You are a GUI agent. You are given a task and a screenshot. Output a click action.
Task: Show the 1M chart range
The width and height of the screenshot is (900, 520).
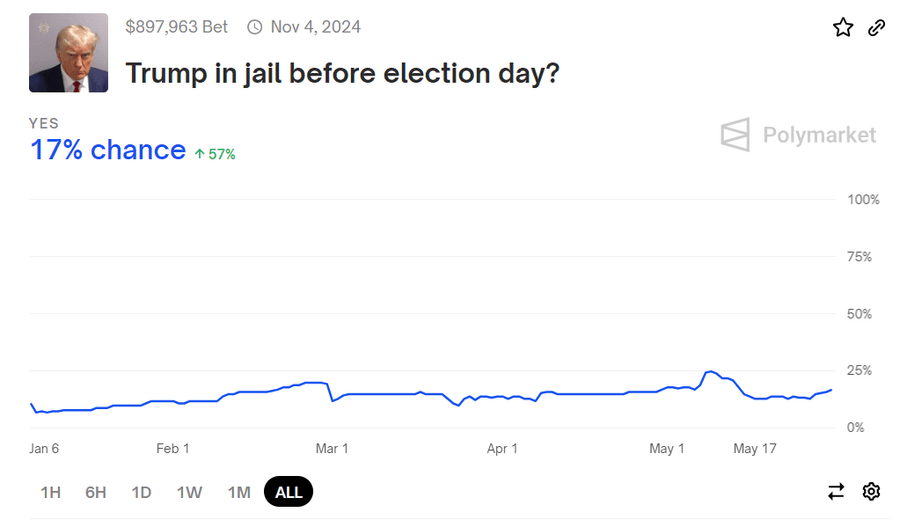click(238, 492)
